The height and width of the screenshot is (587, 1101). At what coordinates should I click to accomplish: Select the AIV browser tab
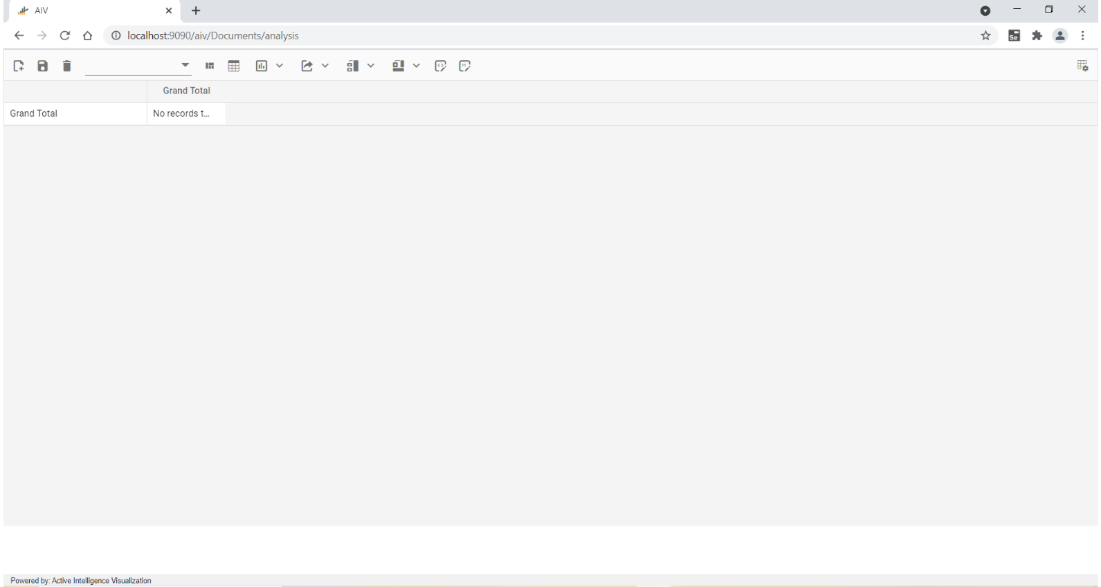point(94,11)
